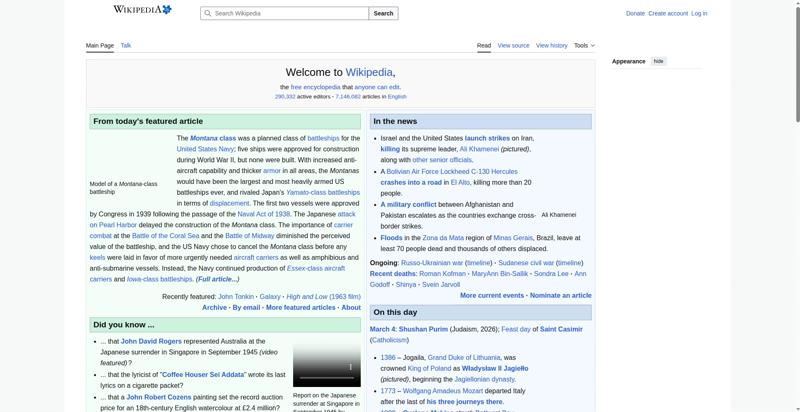The width and height of the screenshot is (800, 412).
Task: Open the View history tab
Action: 551,45
